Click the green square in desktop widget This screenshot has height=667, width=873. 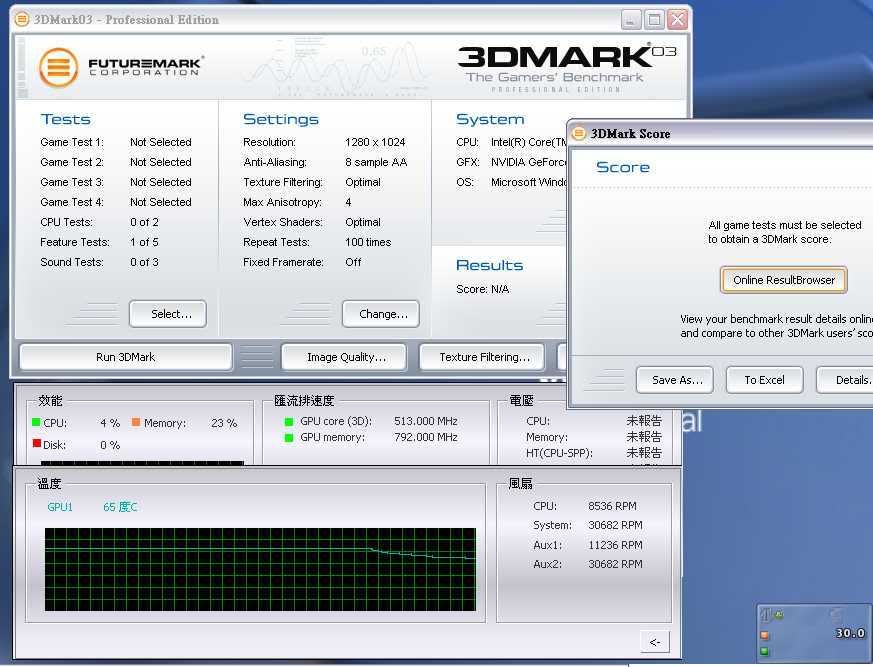pyautogui.click(x=765, y=651)
